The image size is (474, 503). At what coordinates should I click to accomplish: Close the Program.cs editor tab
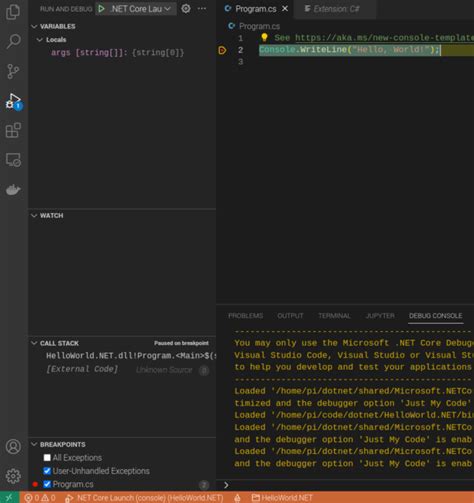click(285, 9)
